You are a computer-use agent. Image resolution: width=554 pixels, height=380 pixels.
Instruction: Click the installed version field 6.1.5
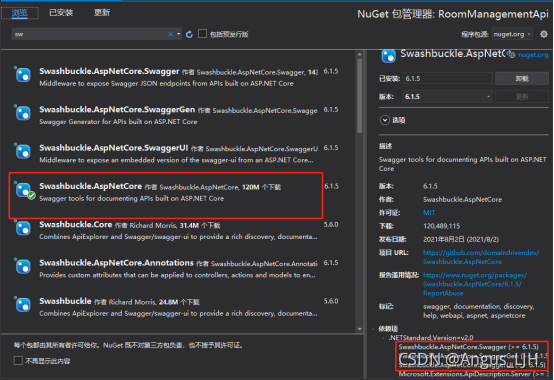click(x=447, y=78)
